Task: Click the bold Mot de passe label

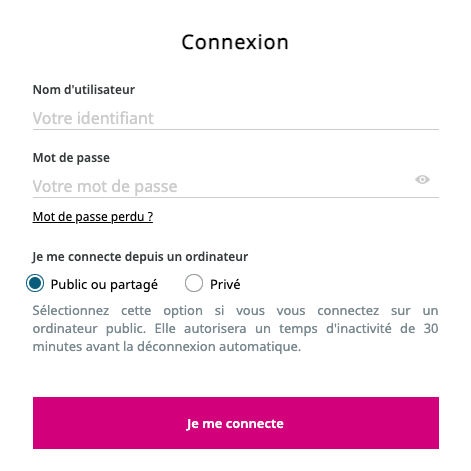Action: pyautogui.click(x=71, y=158)
